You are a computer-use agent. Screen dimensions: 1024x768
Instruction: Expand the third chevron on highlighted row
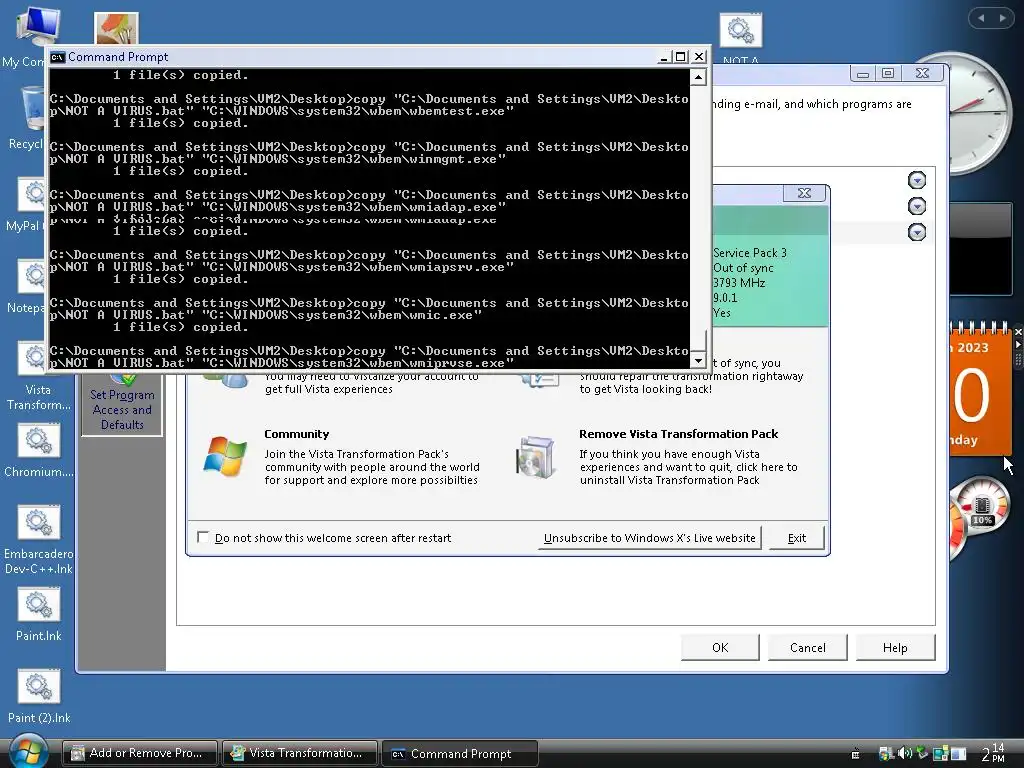pos(917,232)
